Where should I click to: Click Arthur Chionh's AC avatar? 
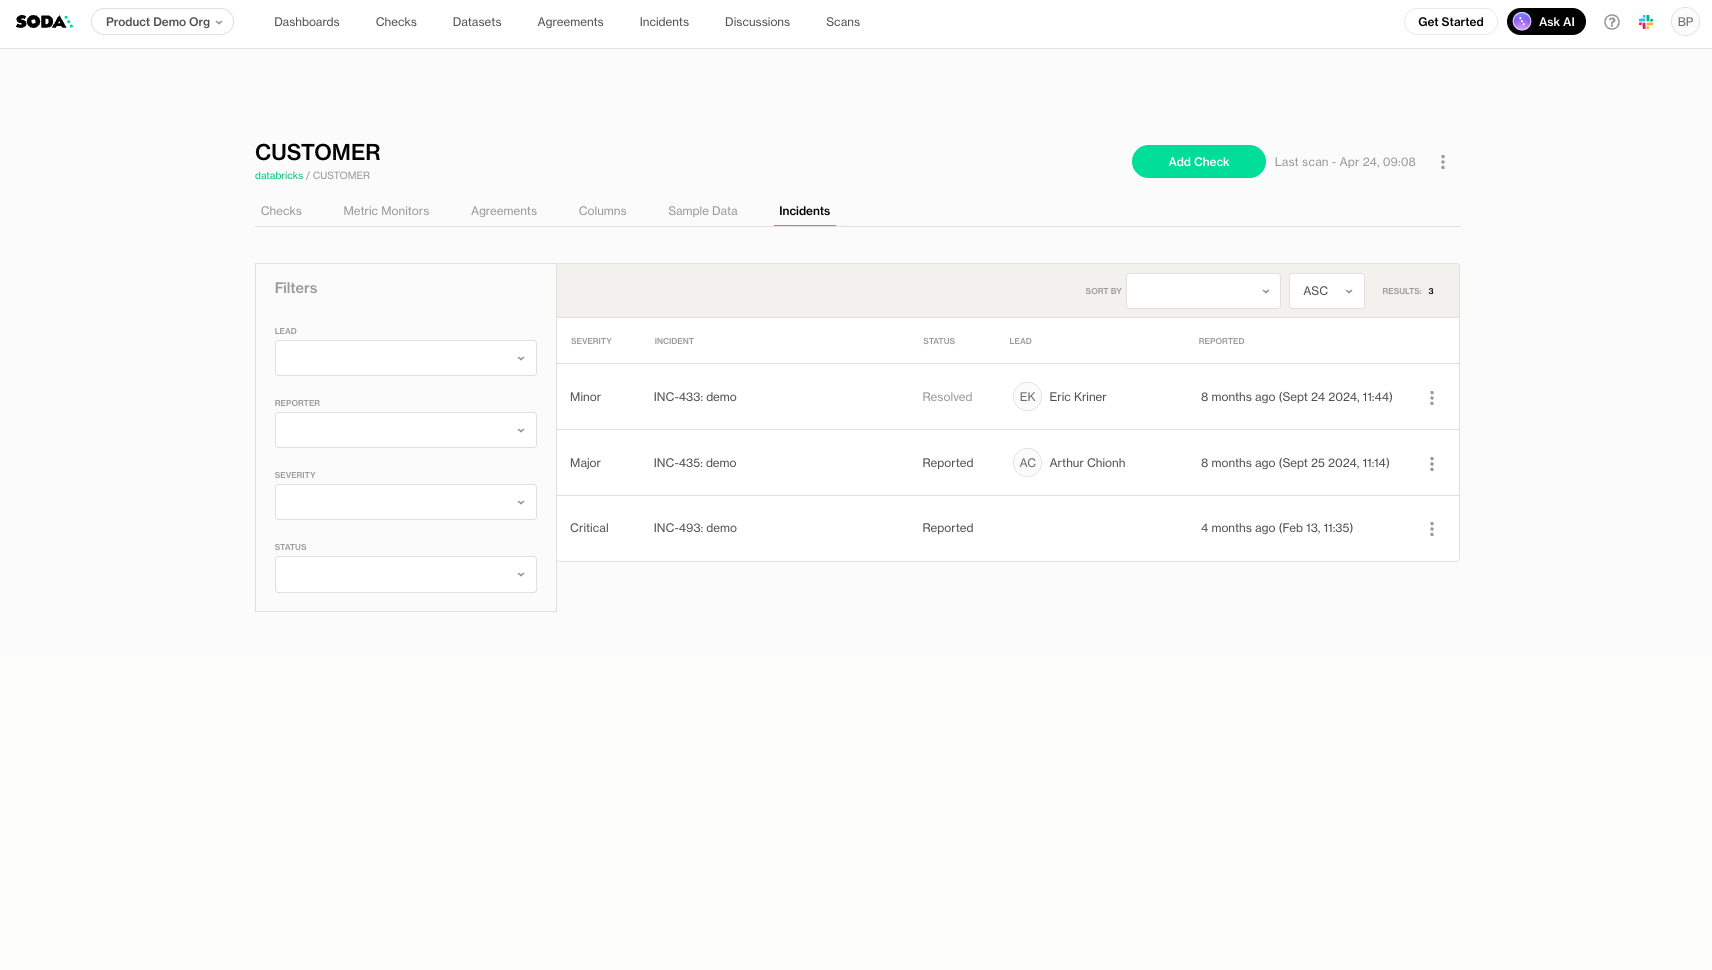[x=1027, y=463]
